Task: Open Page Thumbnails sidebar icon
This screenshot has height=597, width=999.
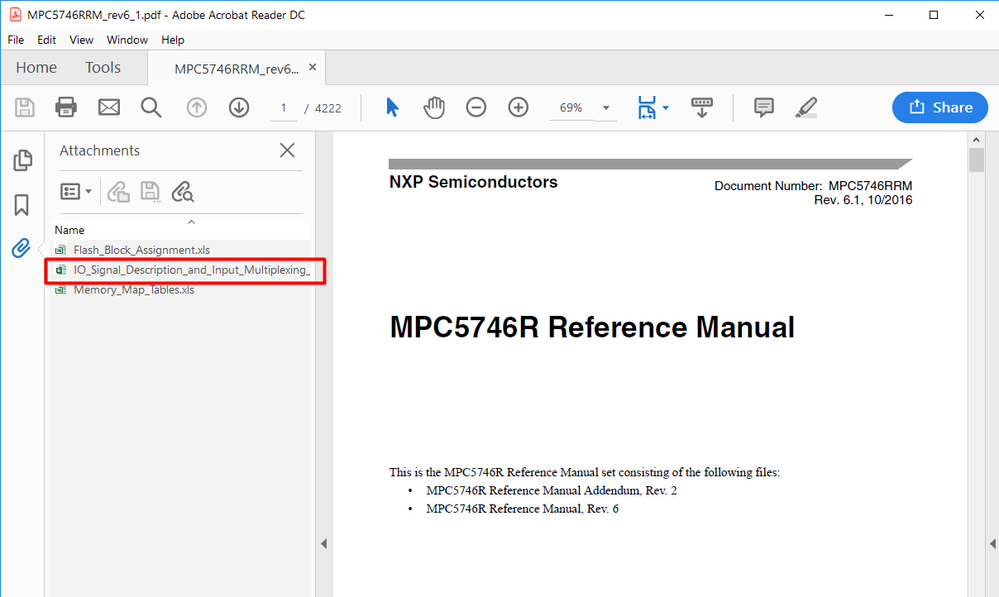Action: [22, 160]
